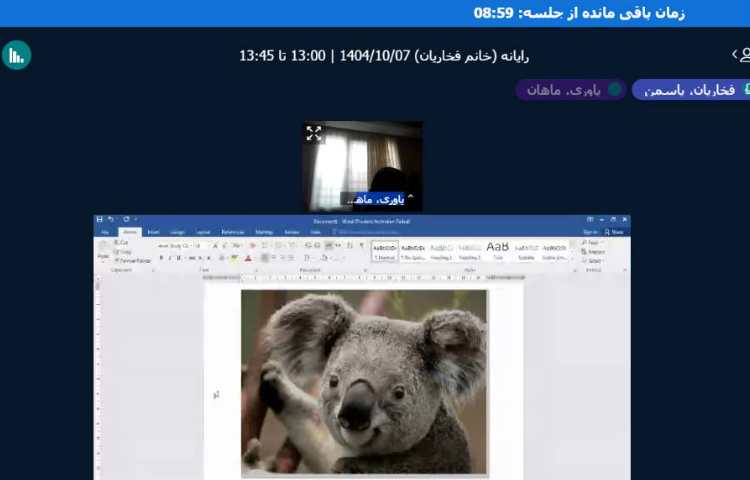Open the Customize Quick Access Toolbar arrow

[136, 219]
